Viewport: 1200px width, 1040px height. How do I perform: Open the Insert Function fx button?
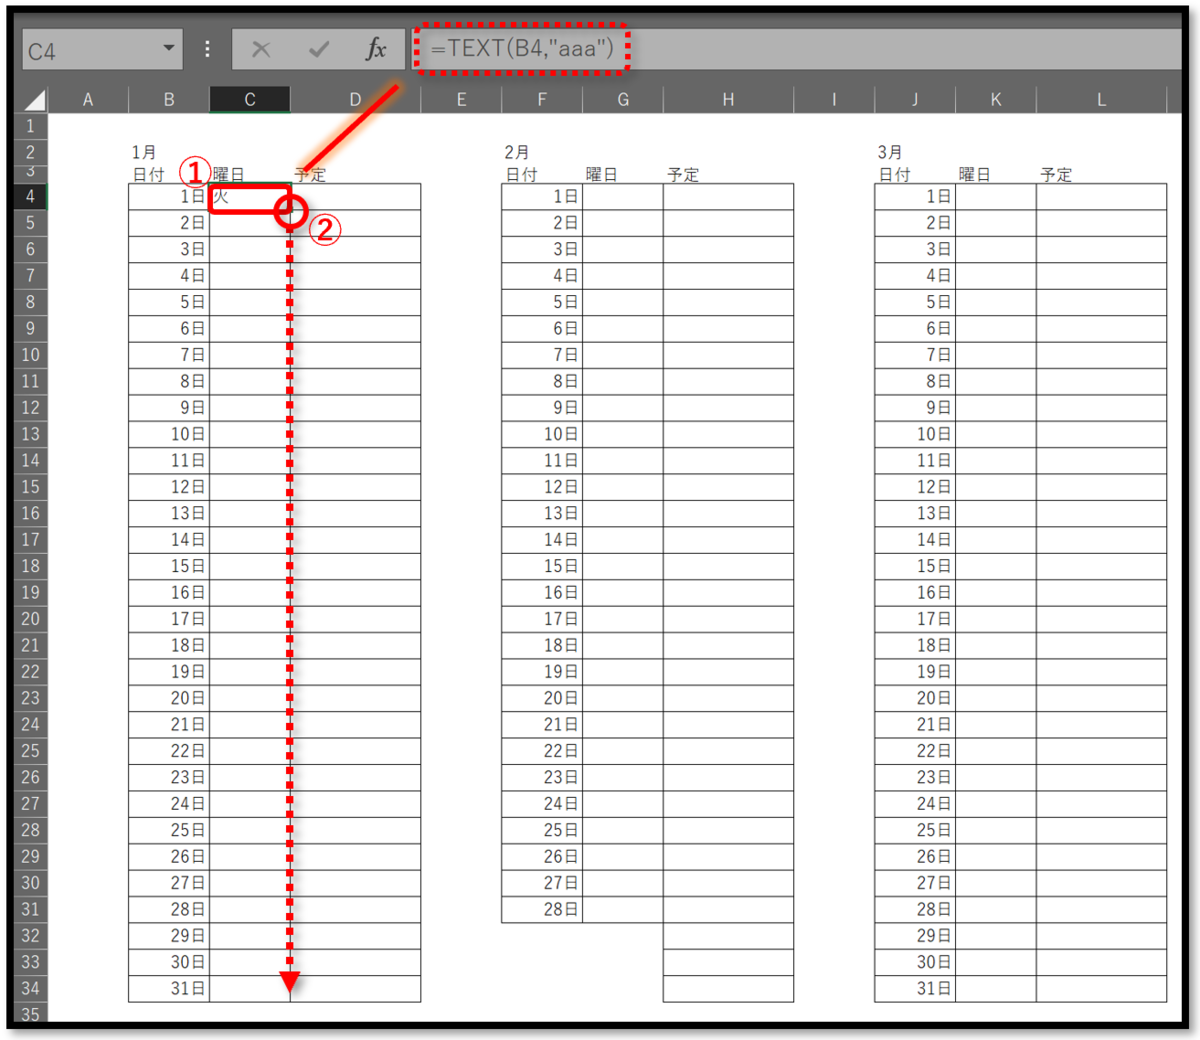click(376, 49)
